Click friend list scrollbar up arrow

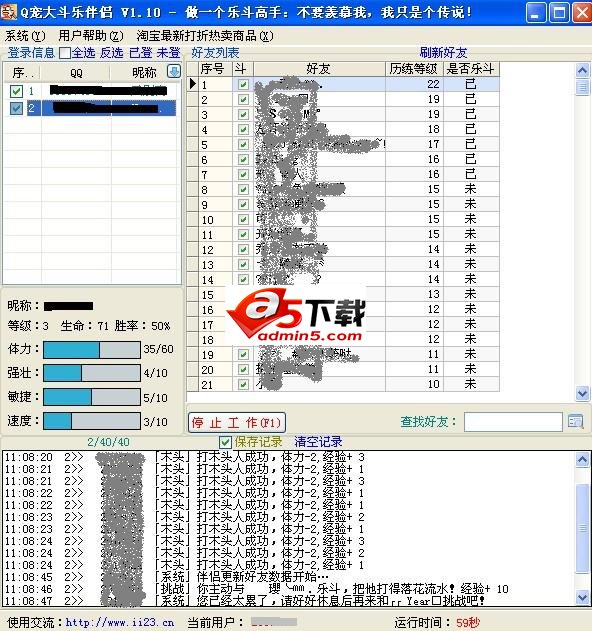pyautogui.click(x=582, y=71)
